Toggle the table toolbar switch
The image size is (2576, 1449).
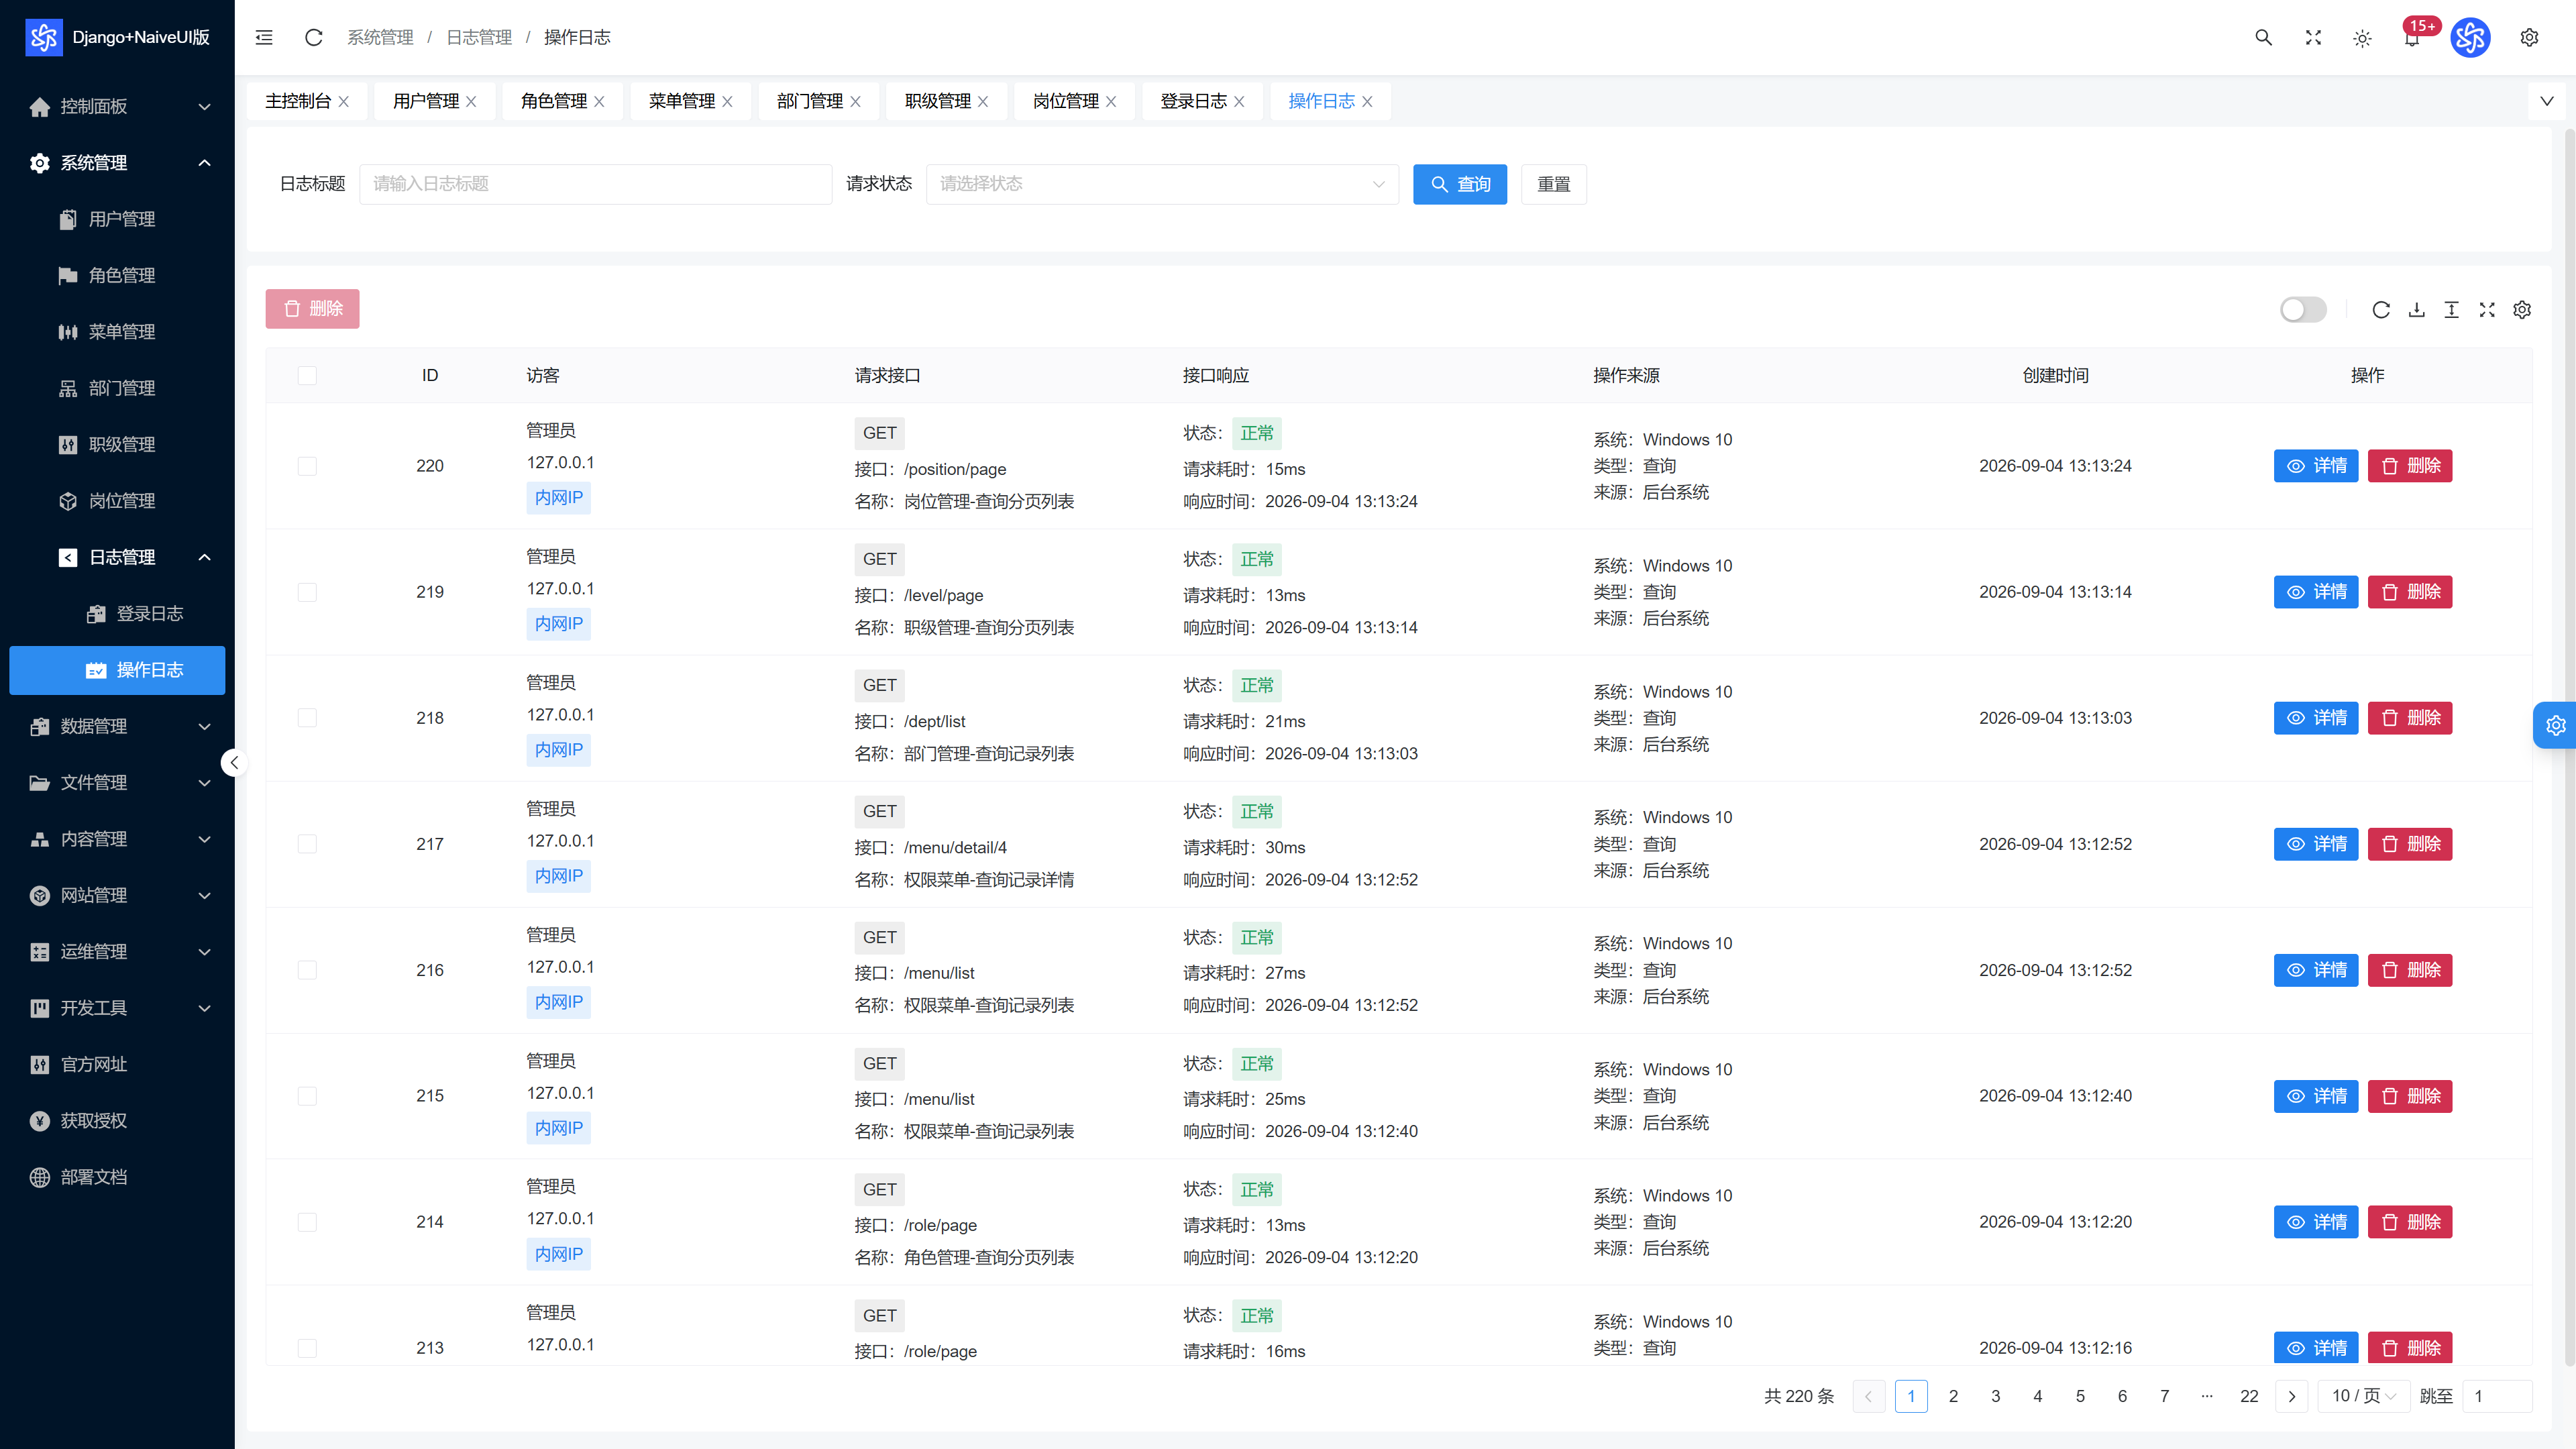coord(2303,309)
